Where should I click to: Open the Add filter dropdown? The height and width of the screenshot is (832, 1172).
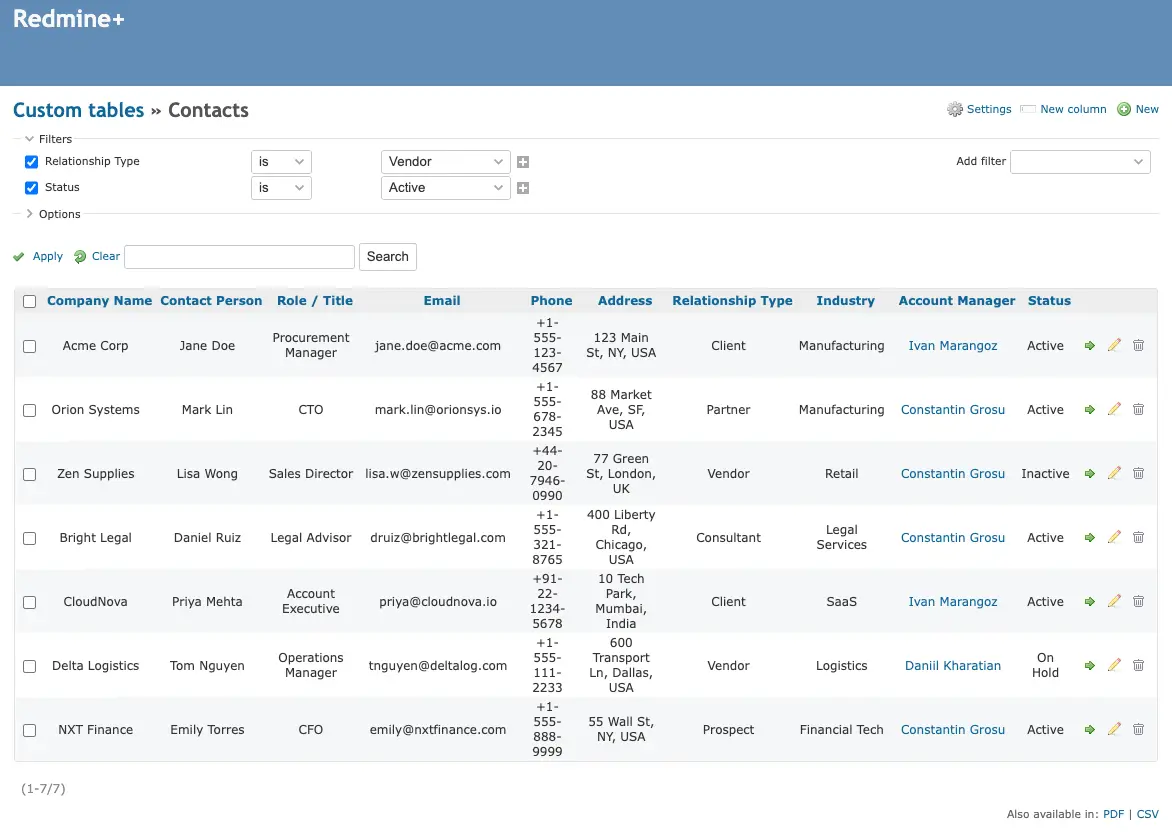[x=1080, y=161]
